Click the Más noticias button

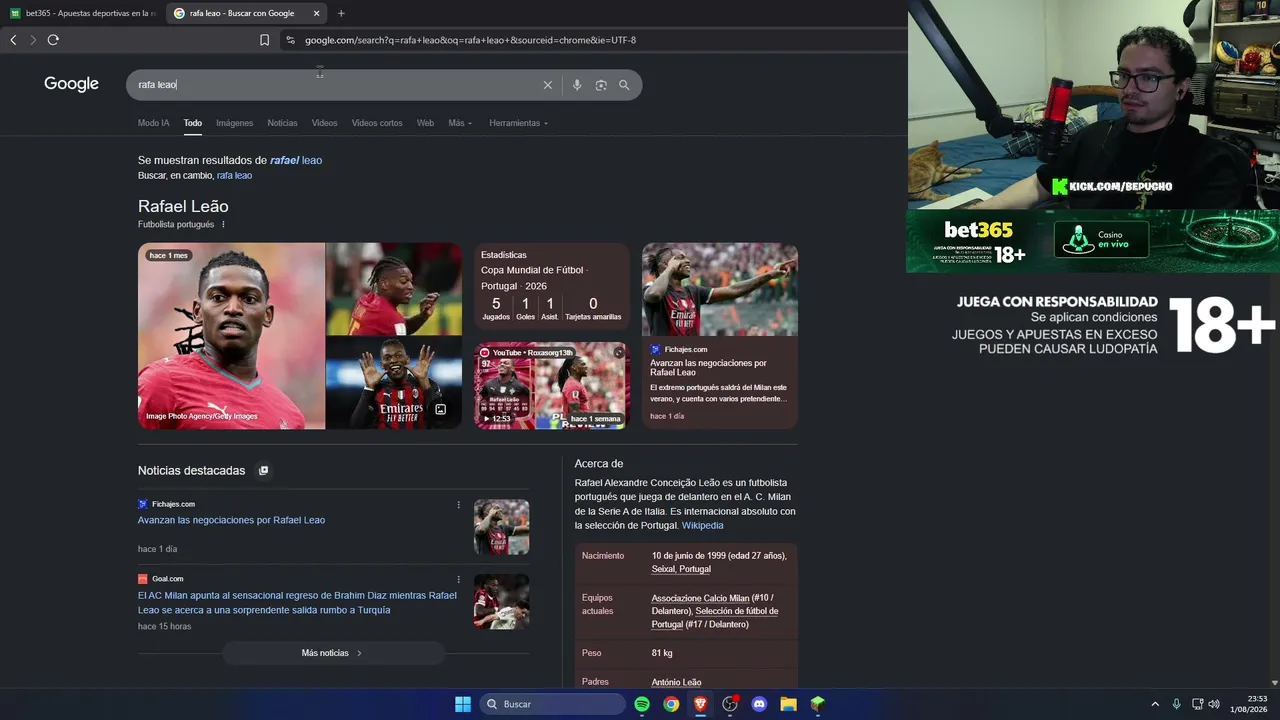[333, 653]
